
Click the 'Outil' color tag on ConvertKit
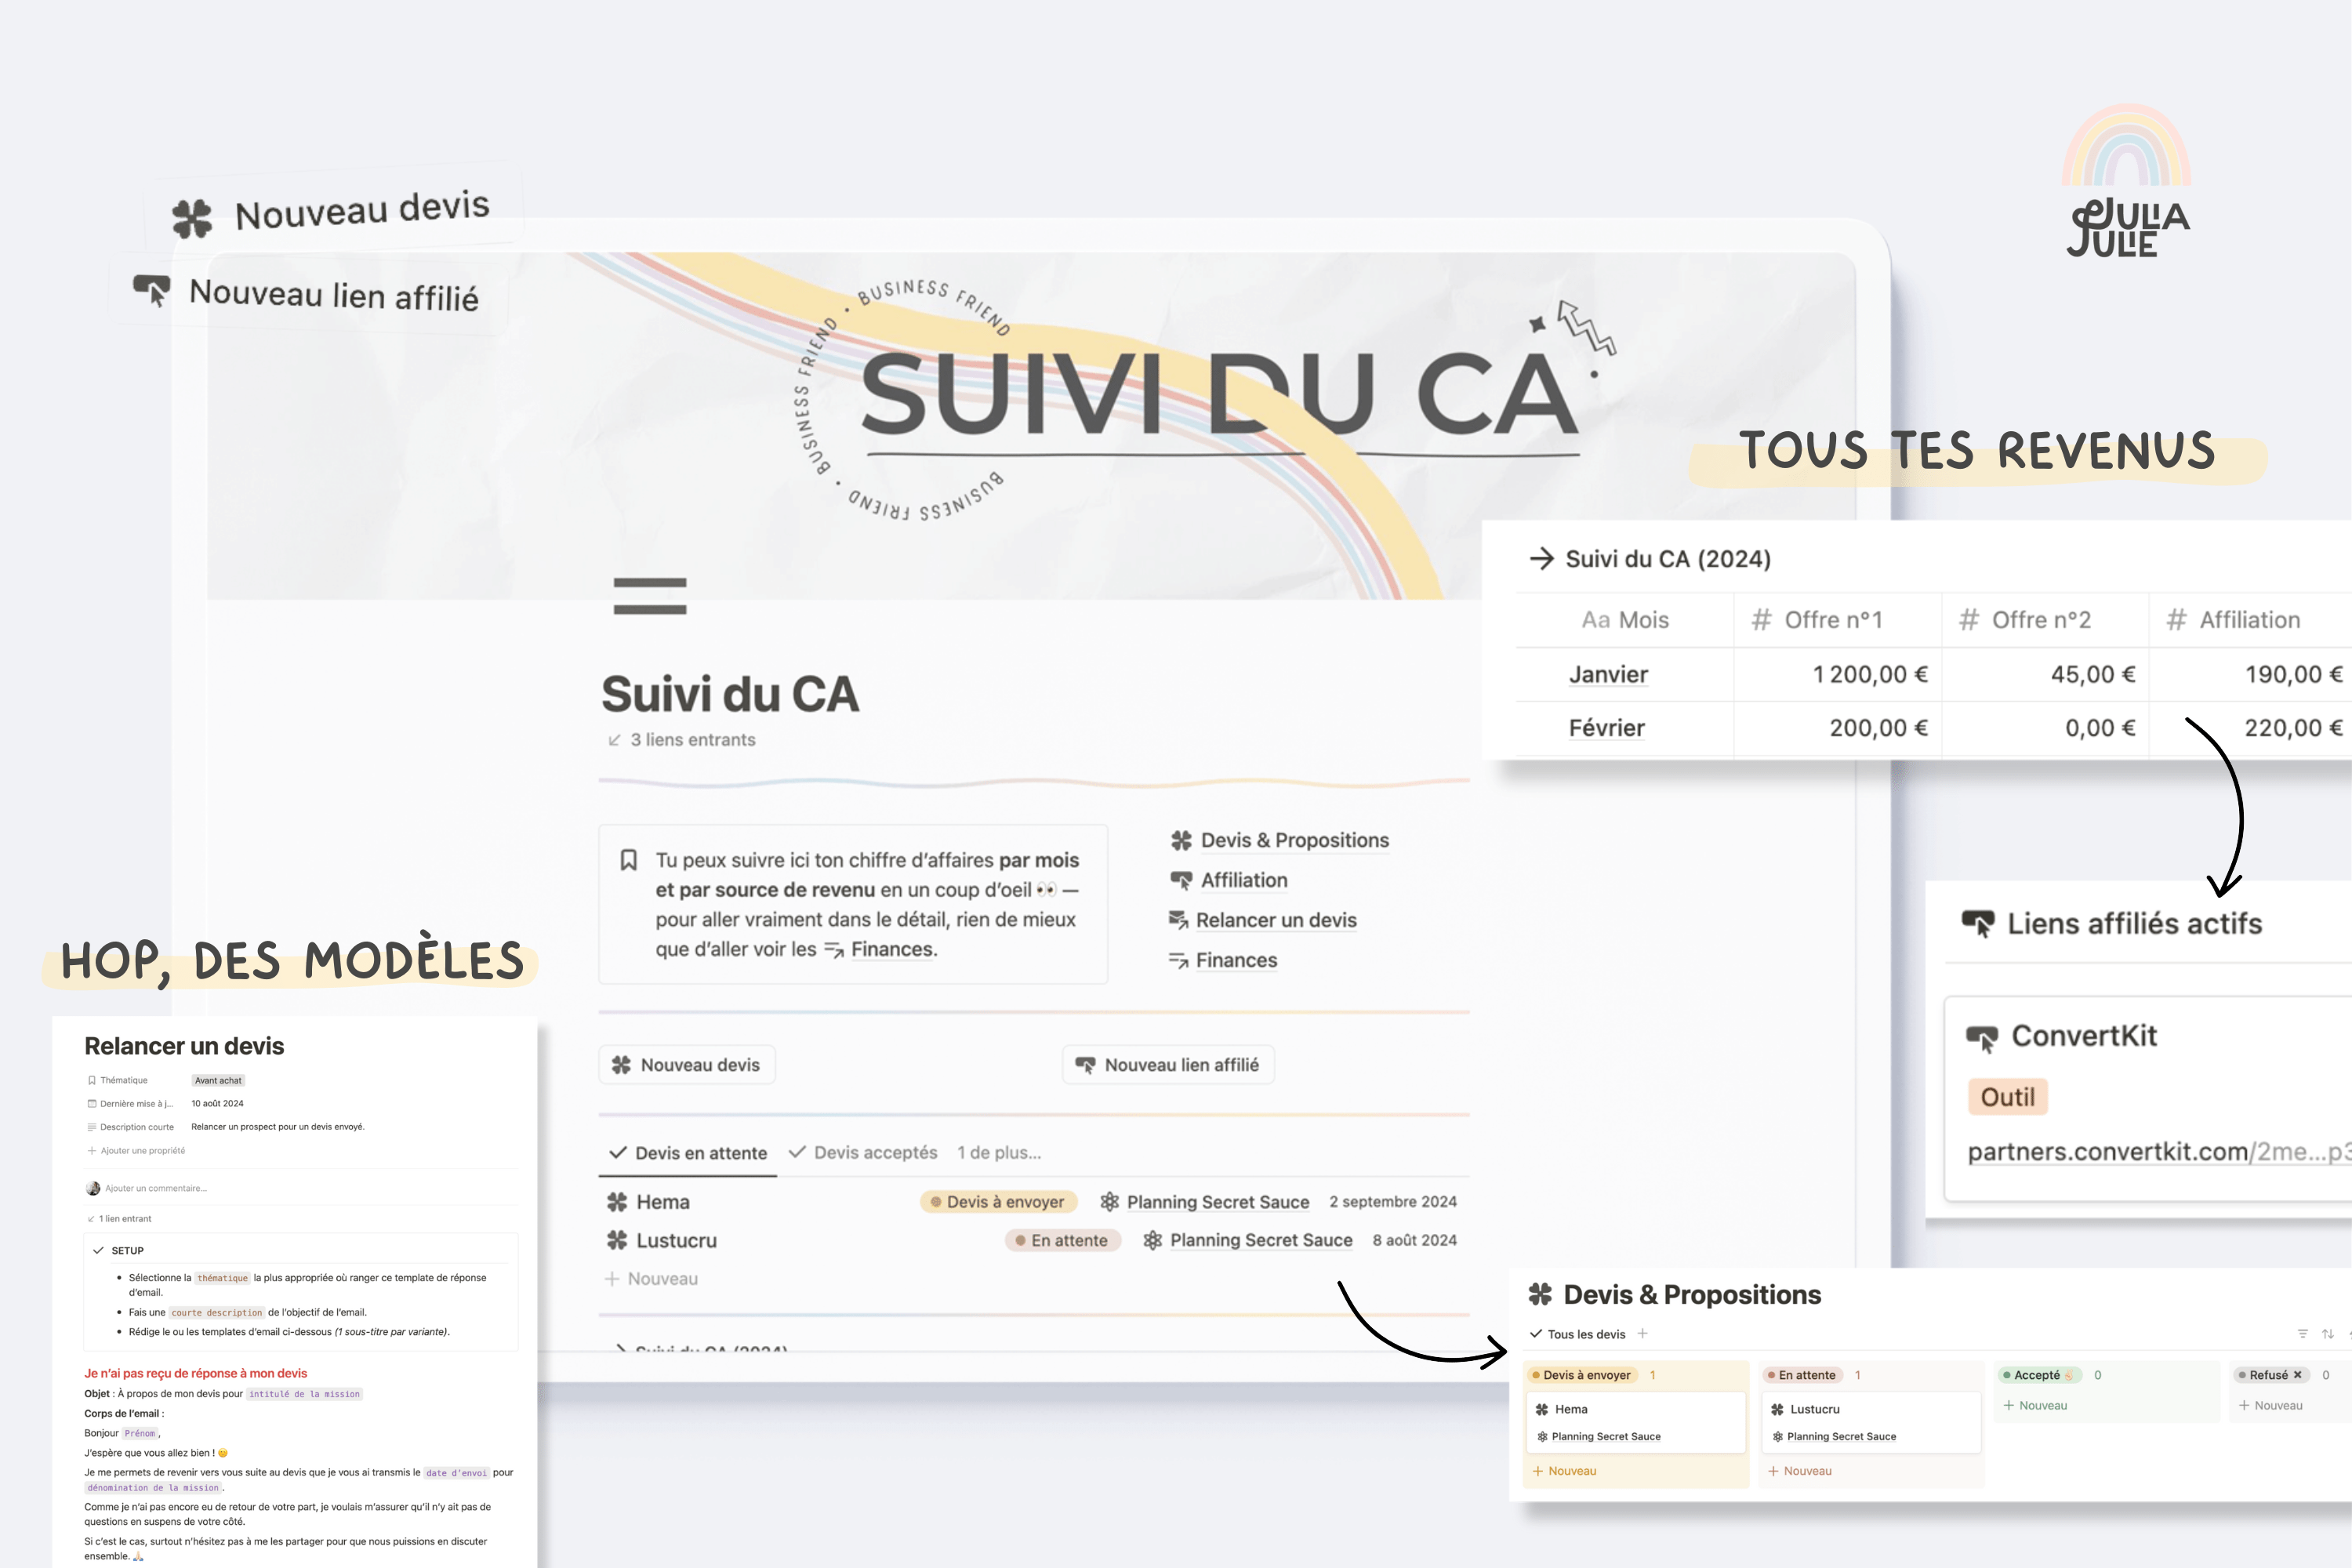coord(2009,1098)
